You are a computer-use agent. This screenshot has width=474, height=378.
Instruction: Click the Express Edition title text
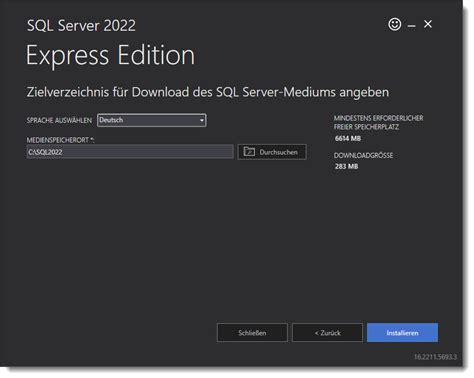pos(110,55)
